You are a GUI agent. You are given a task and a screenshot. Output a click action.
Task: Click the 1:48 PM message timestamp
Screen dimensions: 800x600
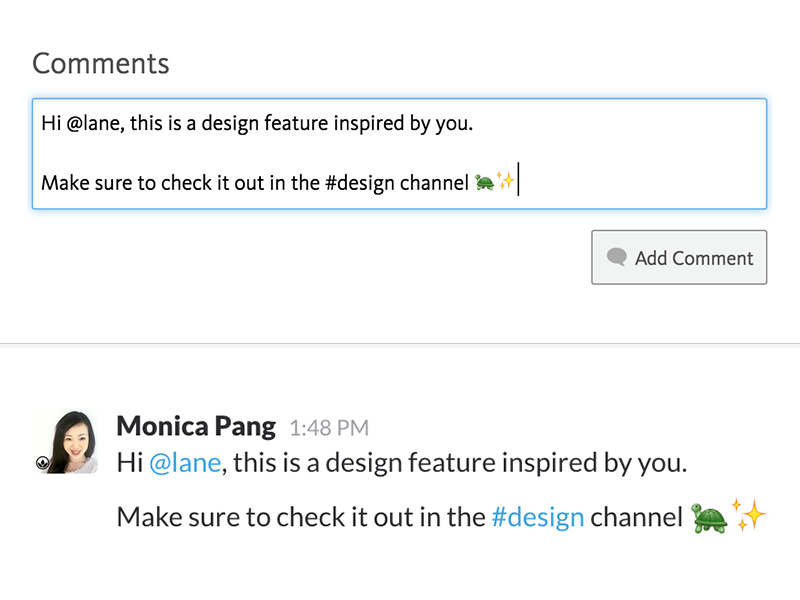pos(329,428)
